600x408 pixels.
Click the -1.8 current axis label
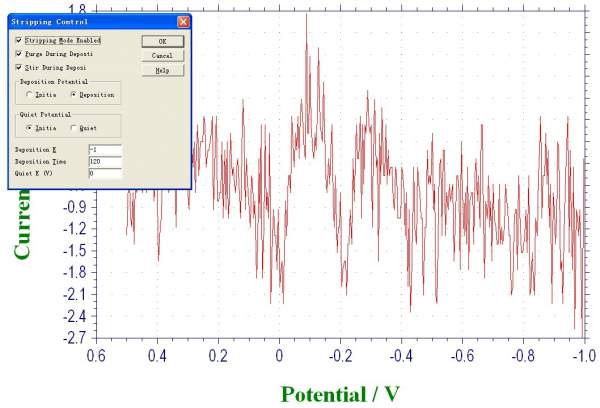point(75,273)
